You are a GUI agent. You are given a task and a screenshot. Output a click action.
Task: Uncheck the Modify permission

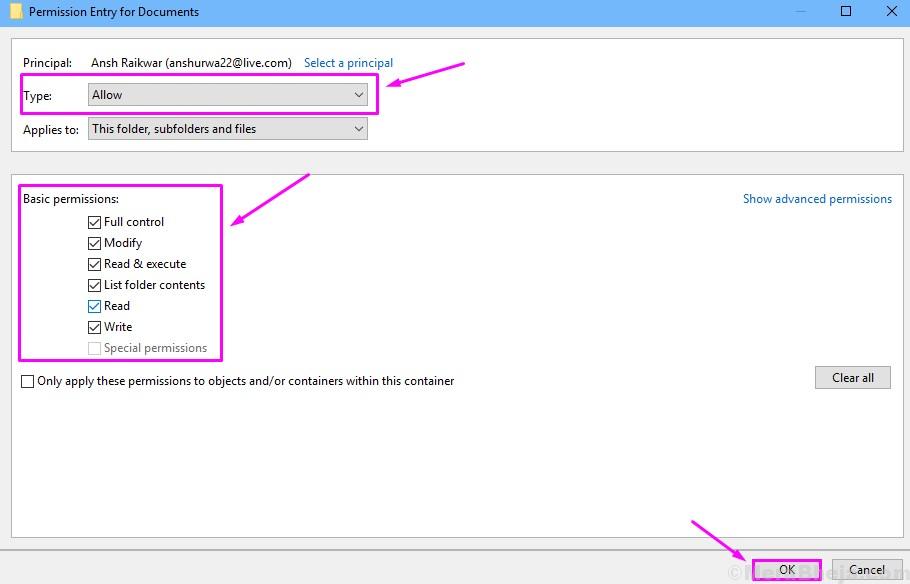(94, 243)
